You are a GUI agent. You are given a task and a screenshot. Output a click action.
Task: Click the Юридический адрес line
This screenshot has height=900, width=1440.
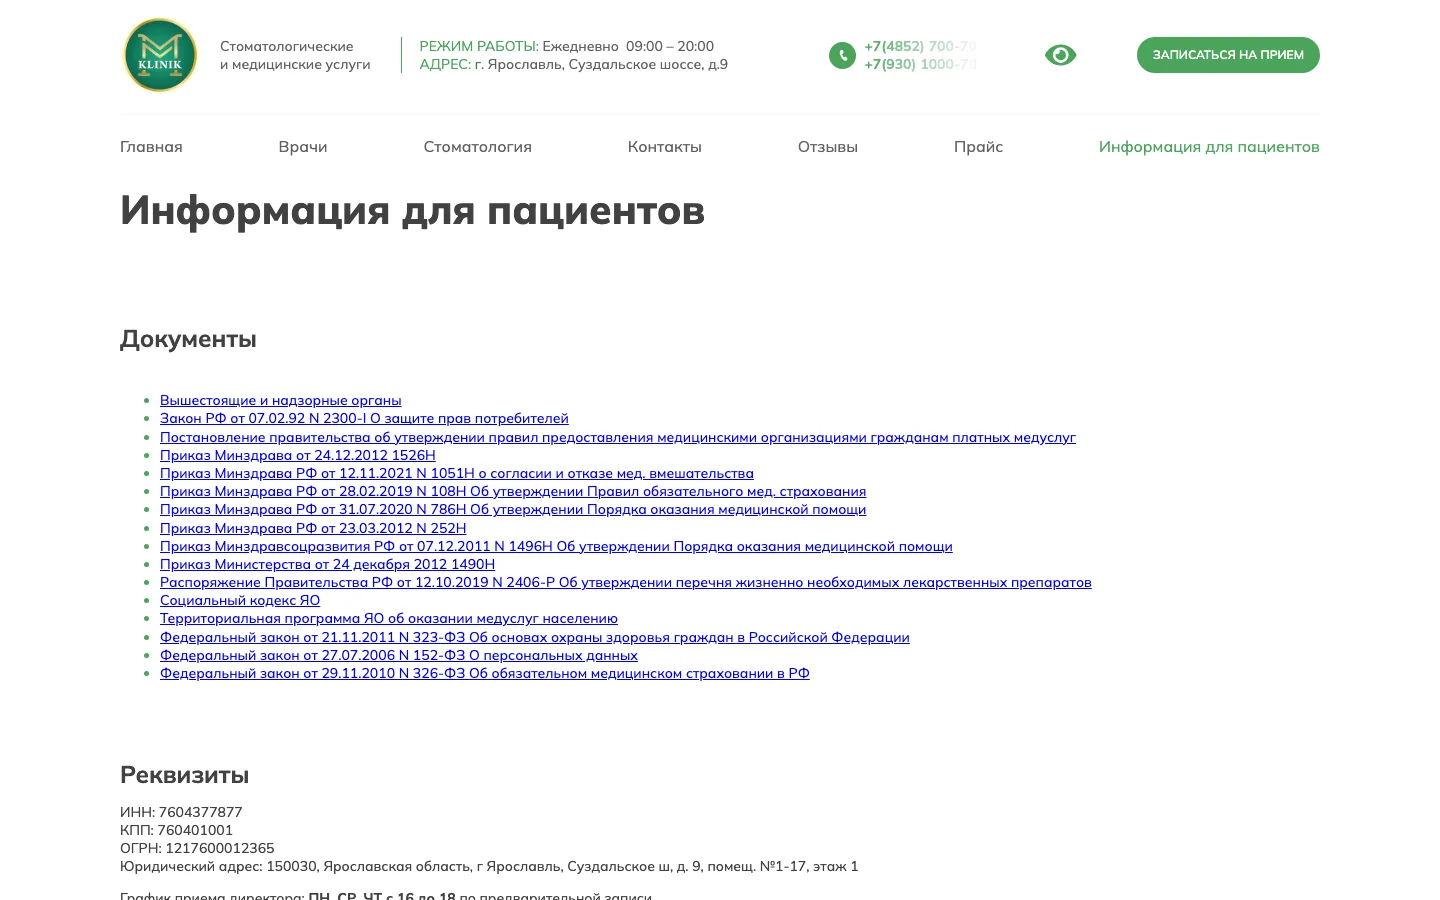pos(489,866)
